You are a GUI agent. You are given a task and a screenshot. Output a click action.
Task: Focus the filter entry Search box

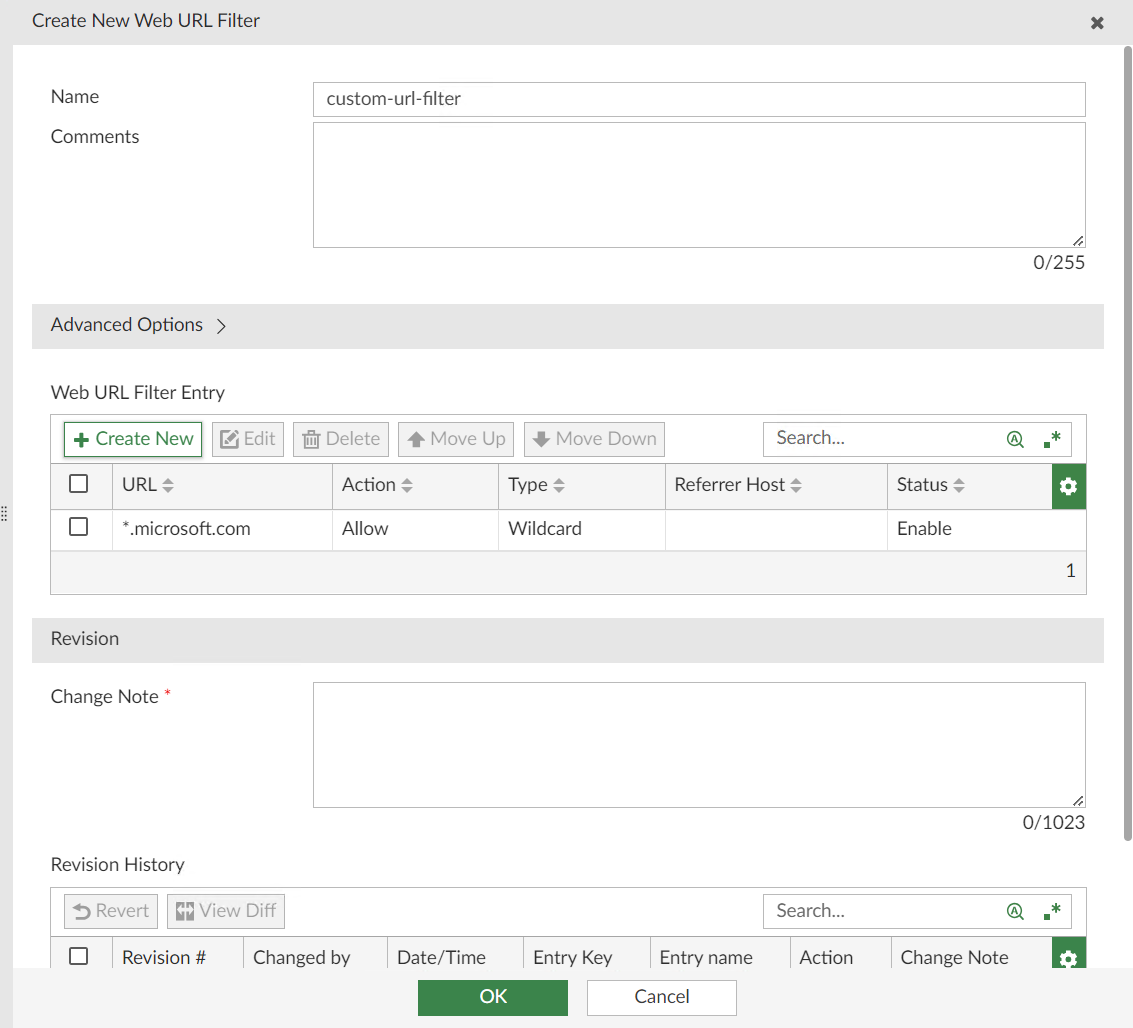coord(883,439)
